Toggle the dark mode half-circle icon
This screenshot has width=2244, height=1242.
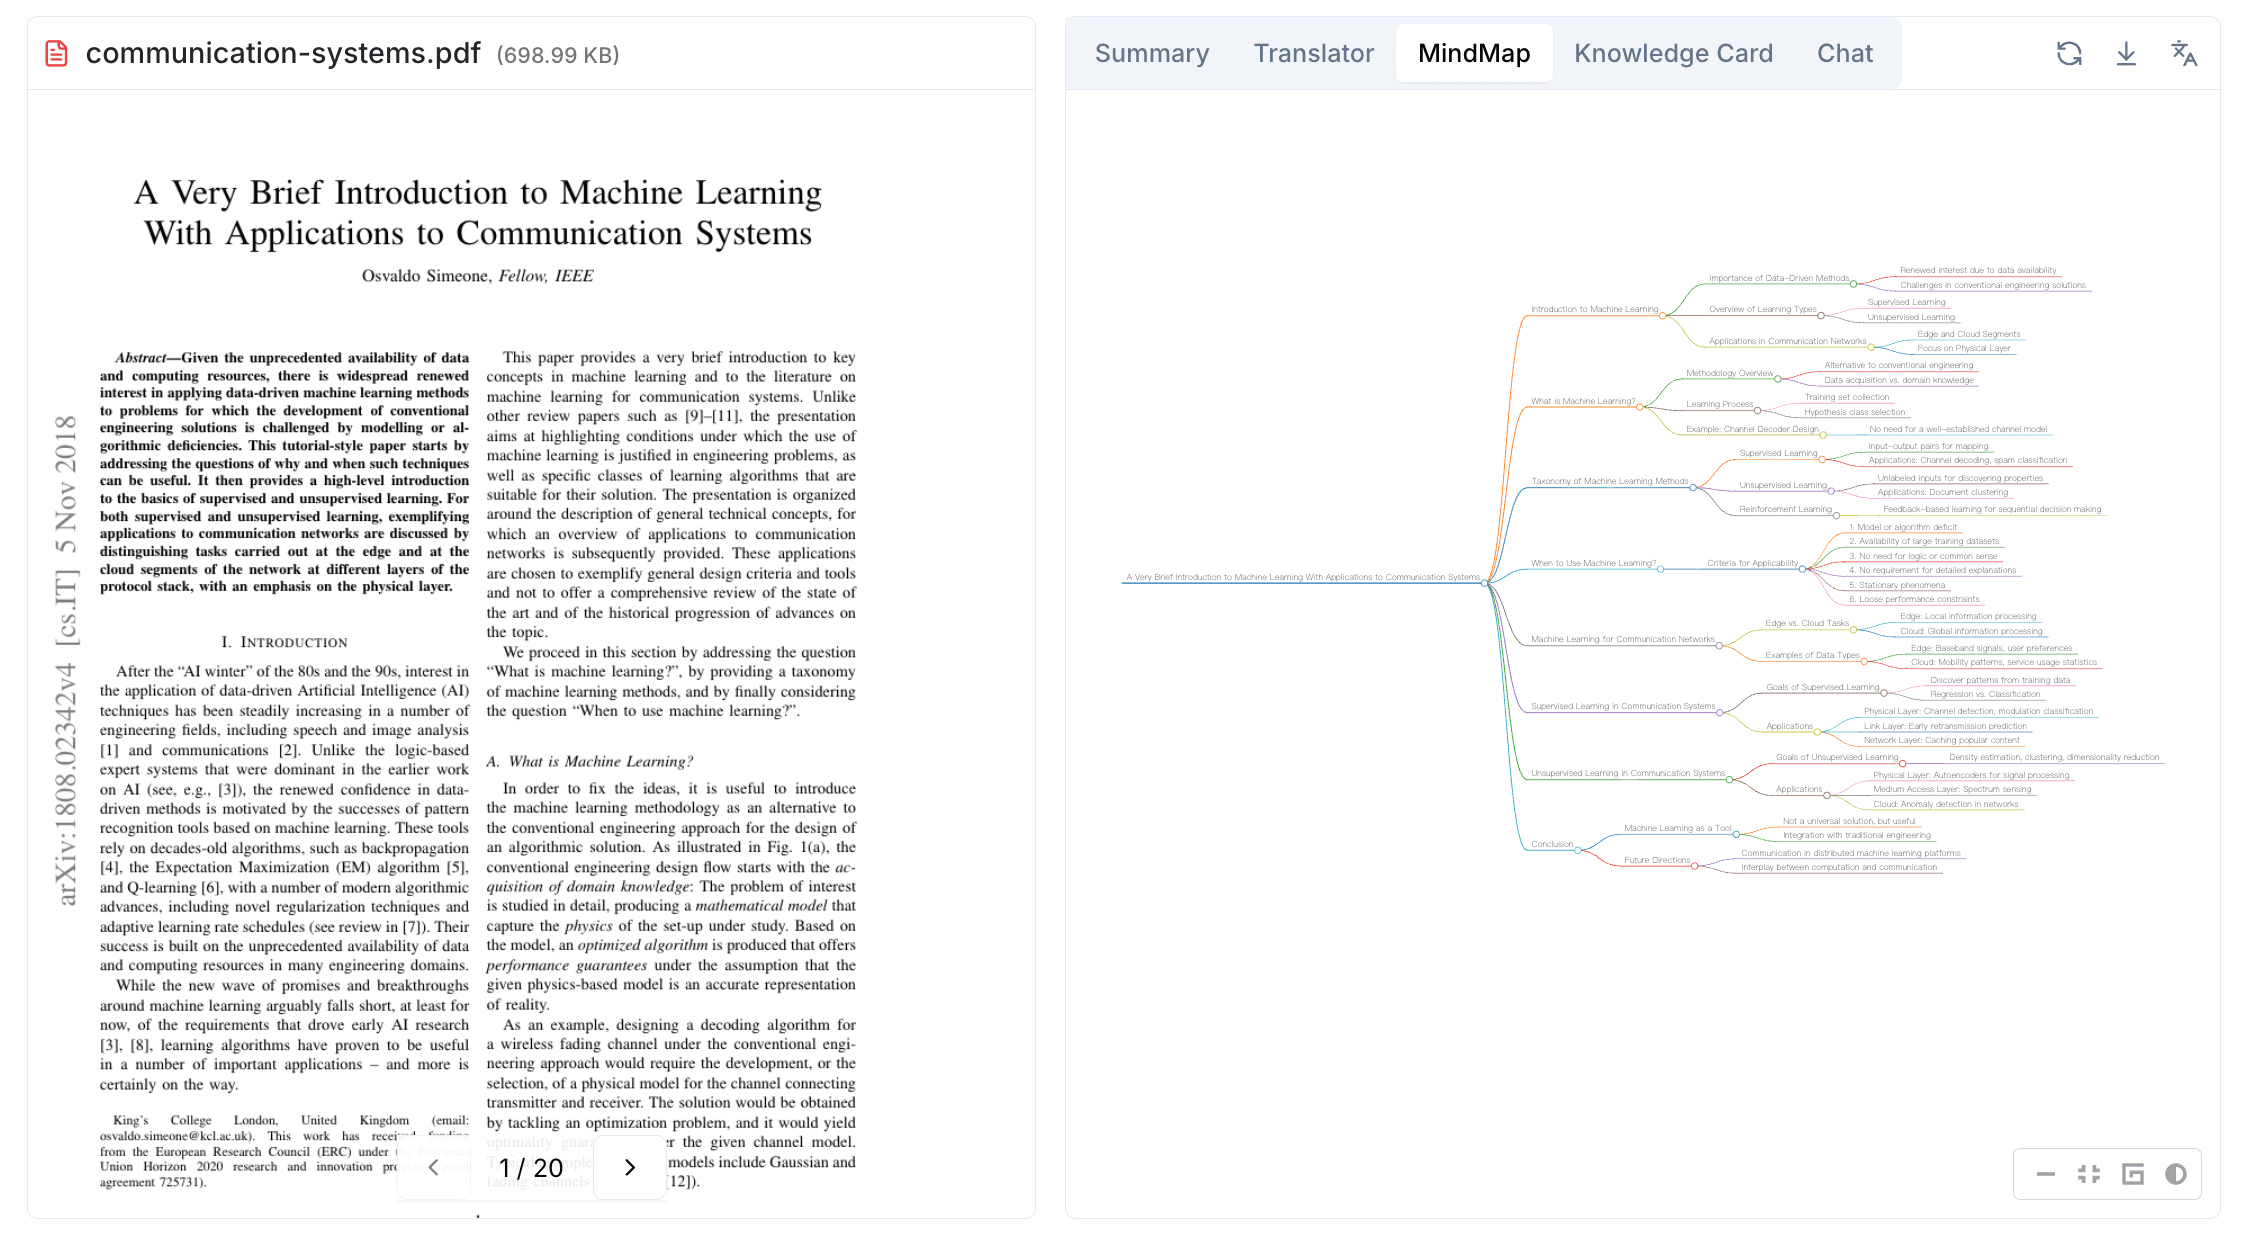tap(2176, 1174)
